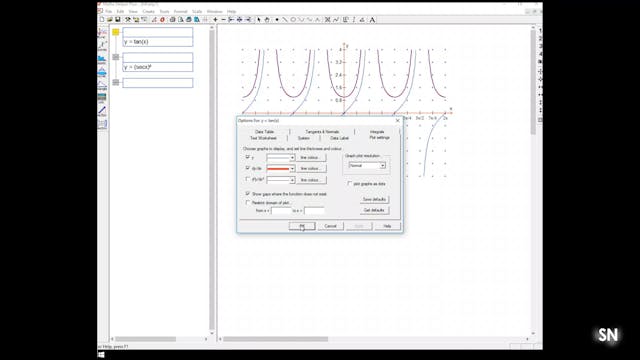Enable the d²y/dx² graph checkbox
This screenshot has width=640, height=360.
click(x=247, y=179)
